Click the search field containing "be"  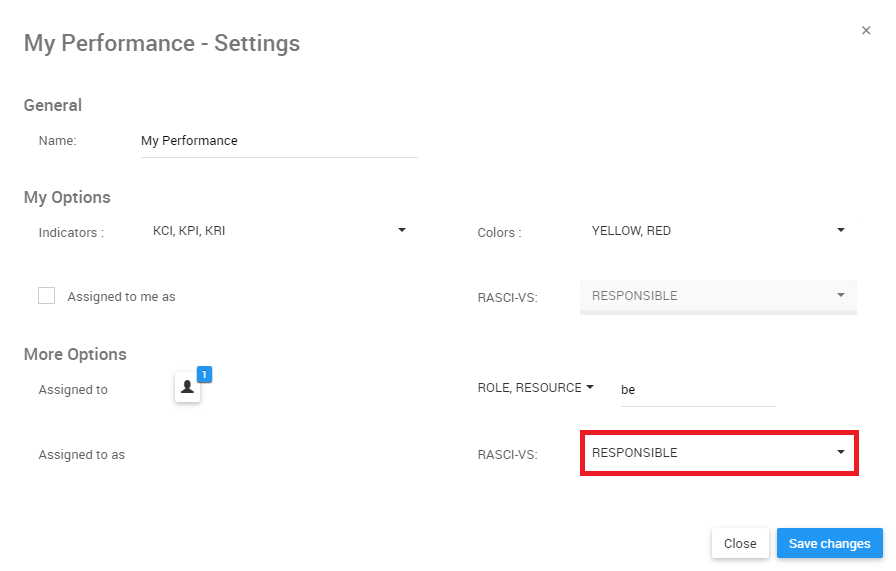(x=697, y=390)
